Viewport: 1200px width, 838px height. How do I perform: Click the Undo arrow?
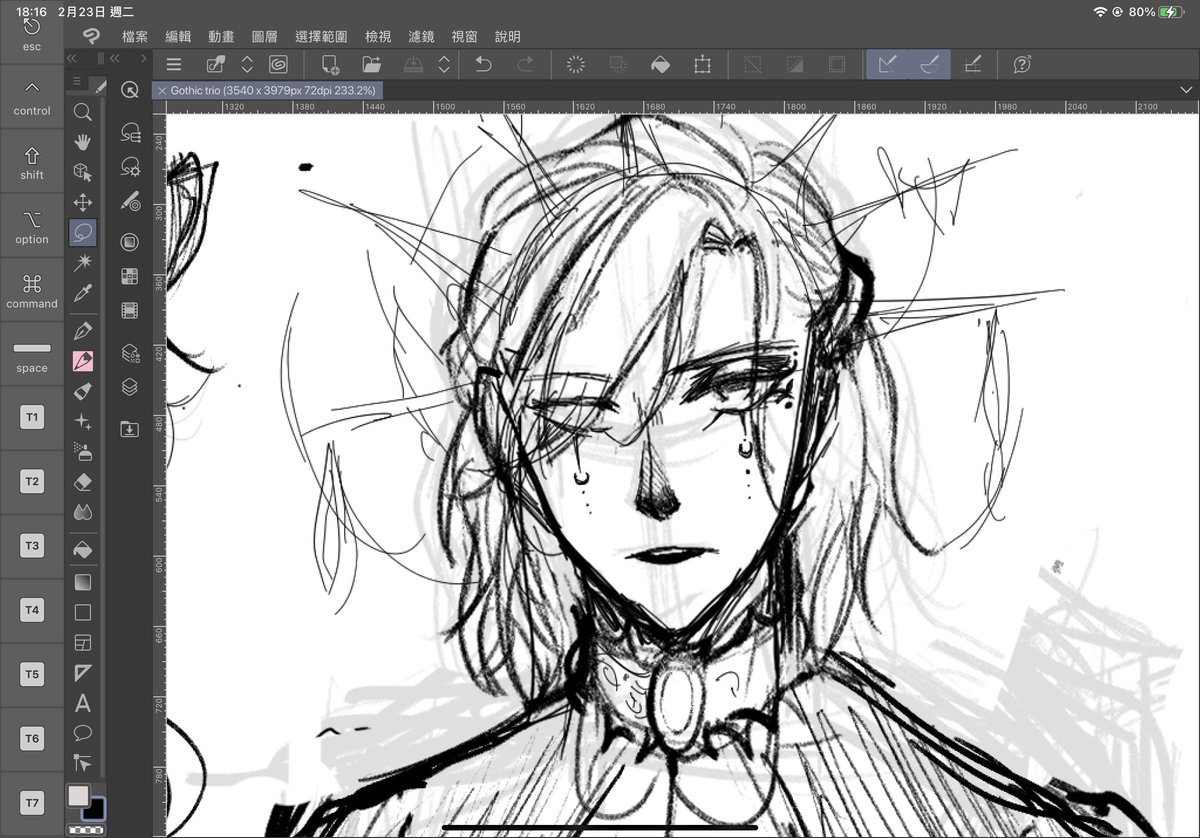[x=483, y=64]
